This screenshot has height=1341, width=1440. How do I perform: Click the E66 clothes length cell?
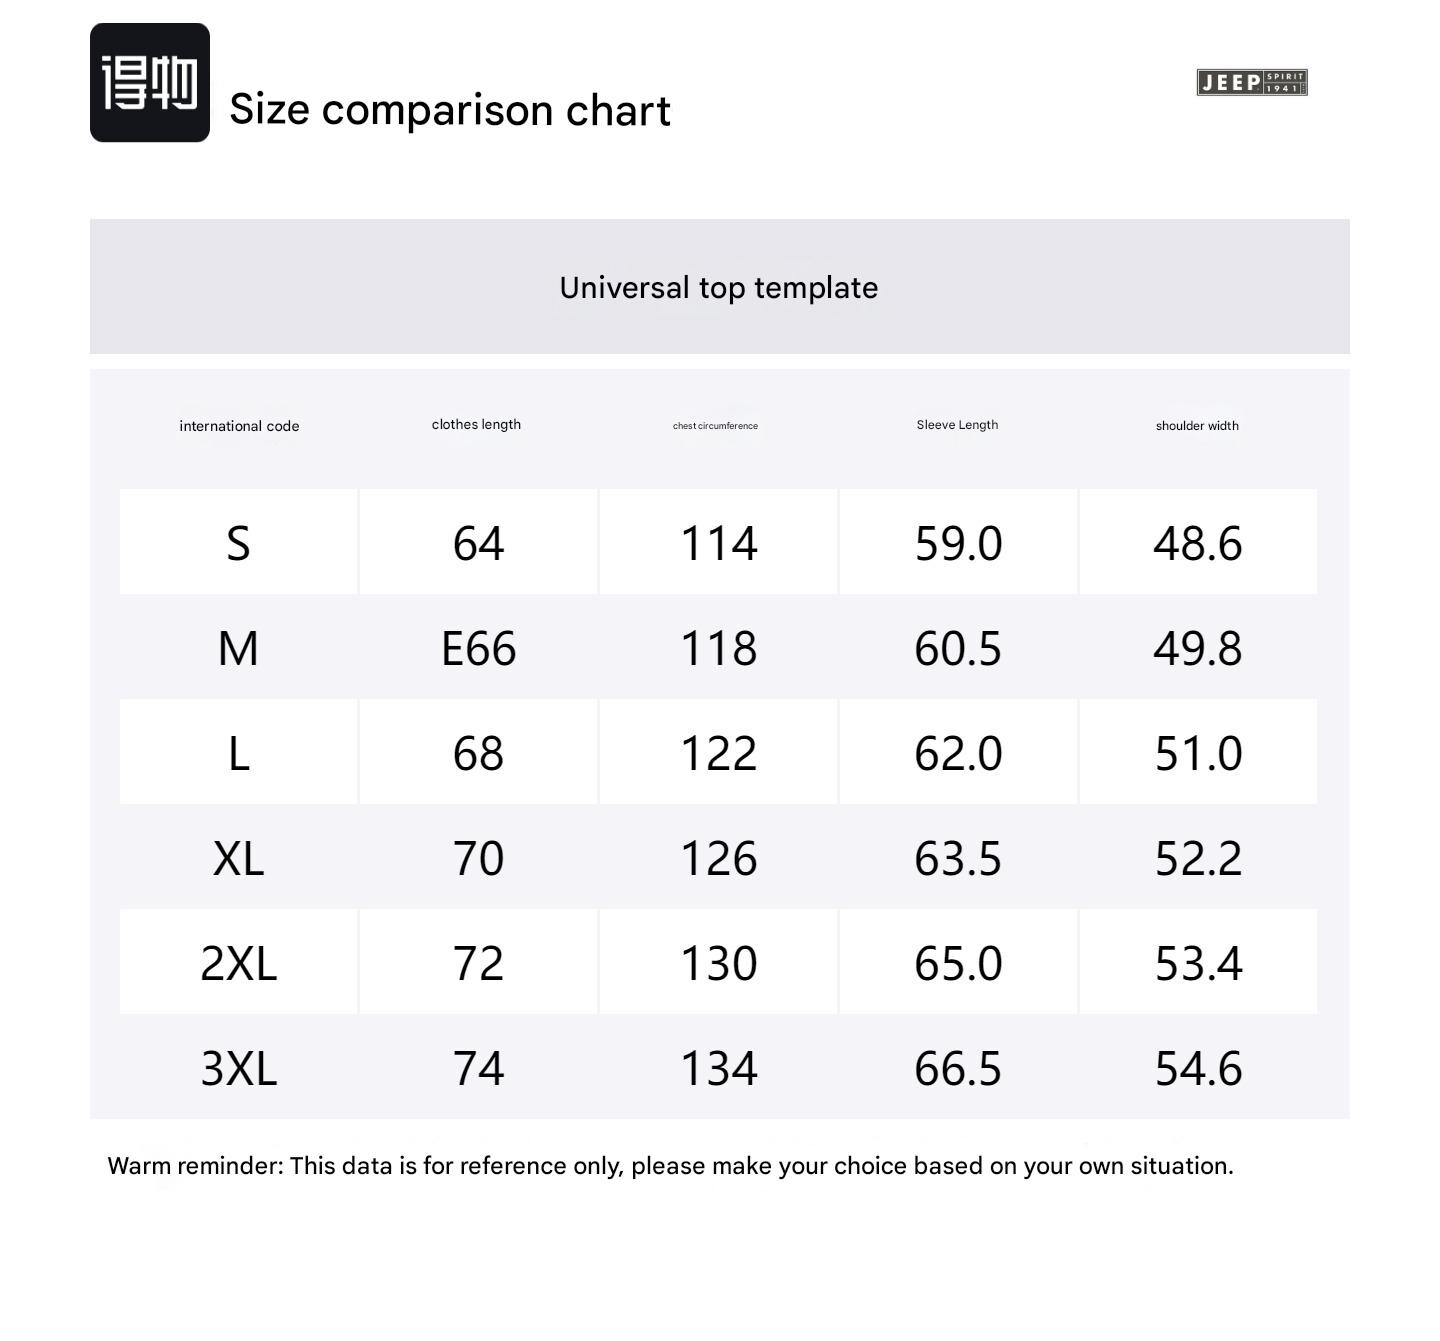pos(478,649)
